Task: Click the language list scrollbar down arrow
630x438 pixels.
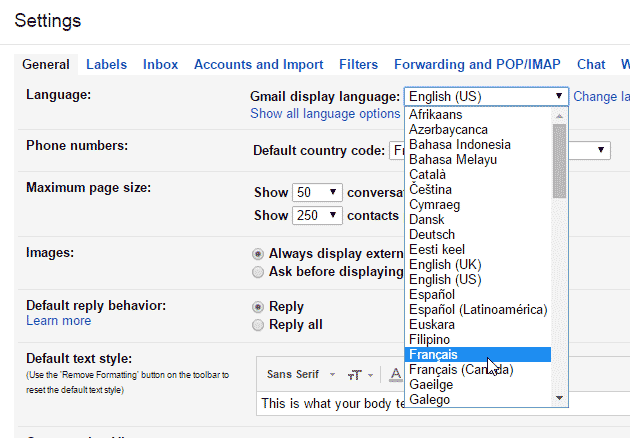Action: pos(559,398)
